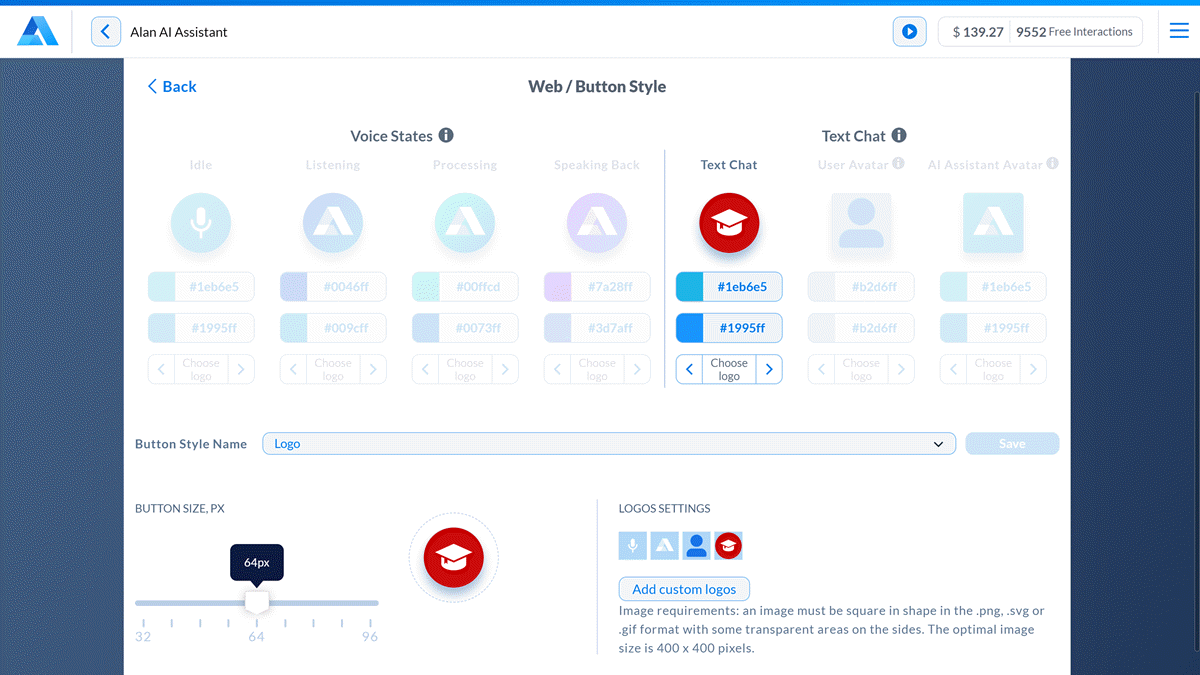Select the Processing state logo icon

[x=464, y=222]
